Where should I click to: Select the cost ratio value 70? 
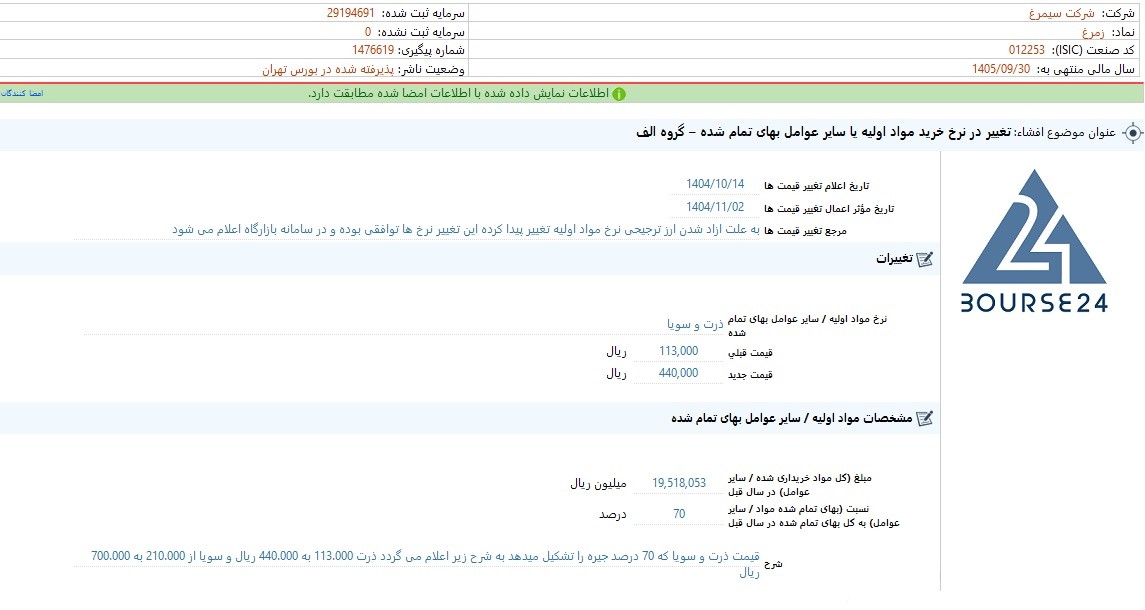(679, 514)
